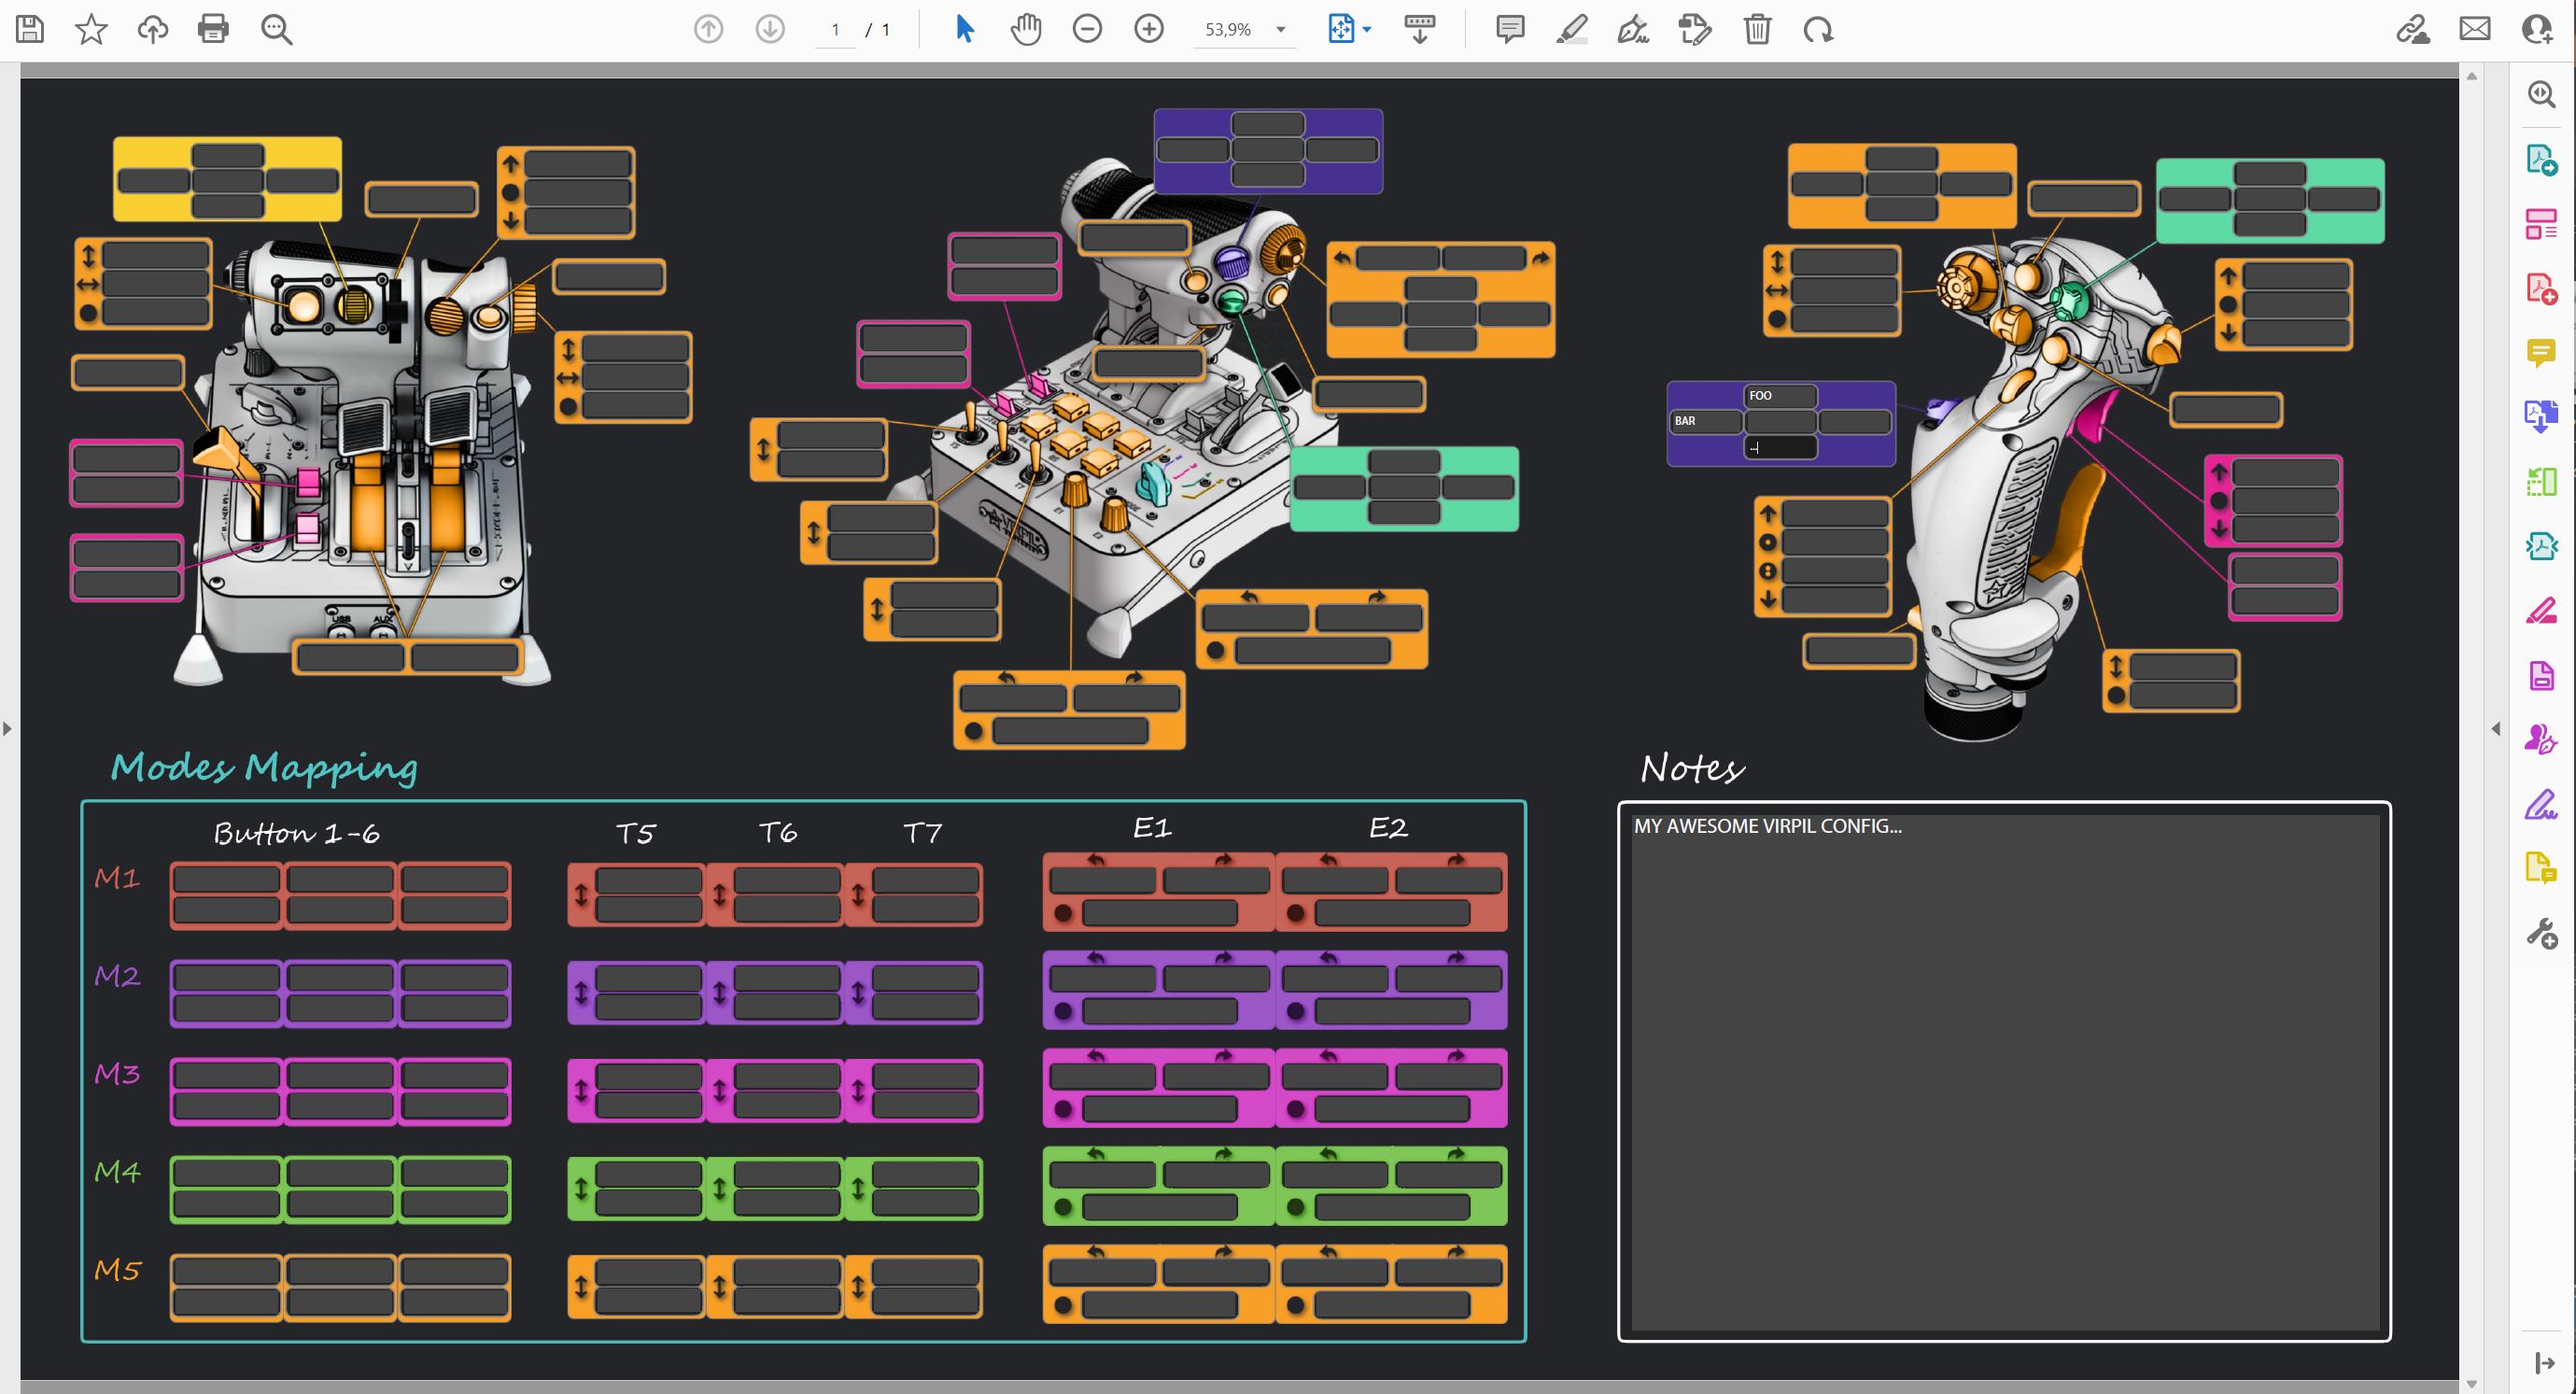Viewport: 2576px width, 1394px height.
Task: Click the BAR text field
Action: (1705, 421)
